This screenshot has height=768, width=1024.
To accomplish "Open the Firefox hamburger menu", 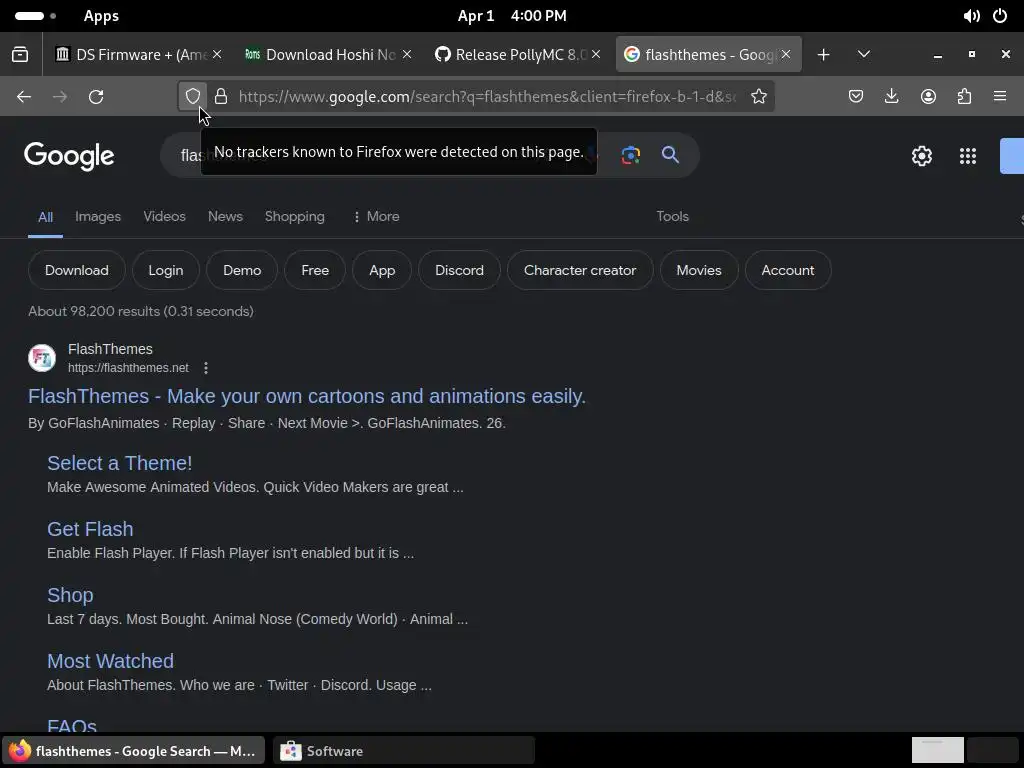I will 1000,97.
